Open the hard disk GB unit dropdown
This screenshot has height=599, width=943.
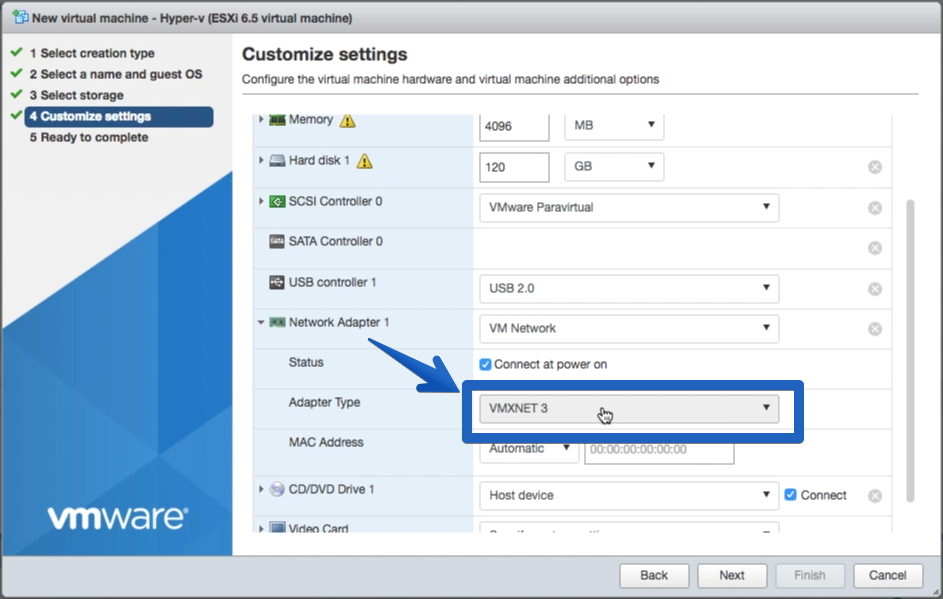coord(614,167)
